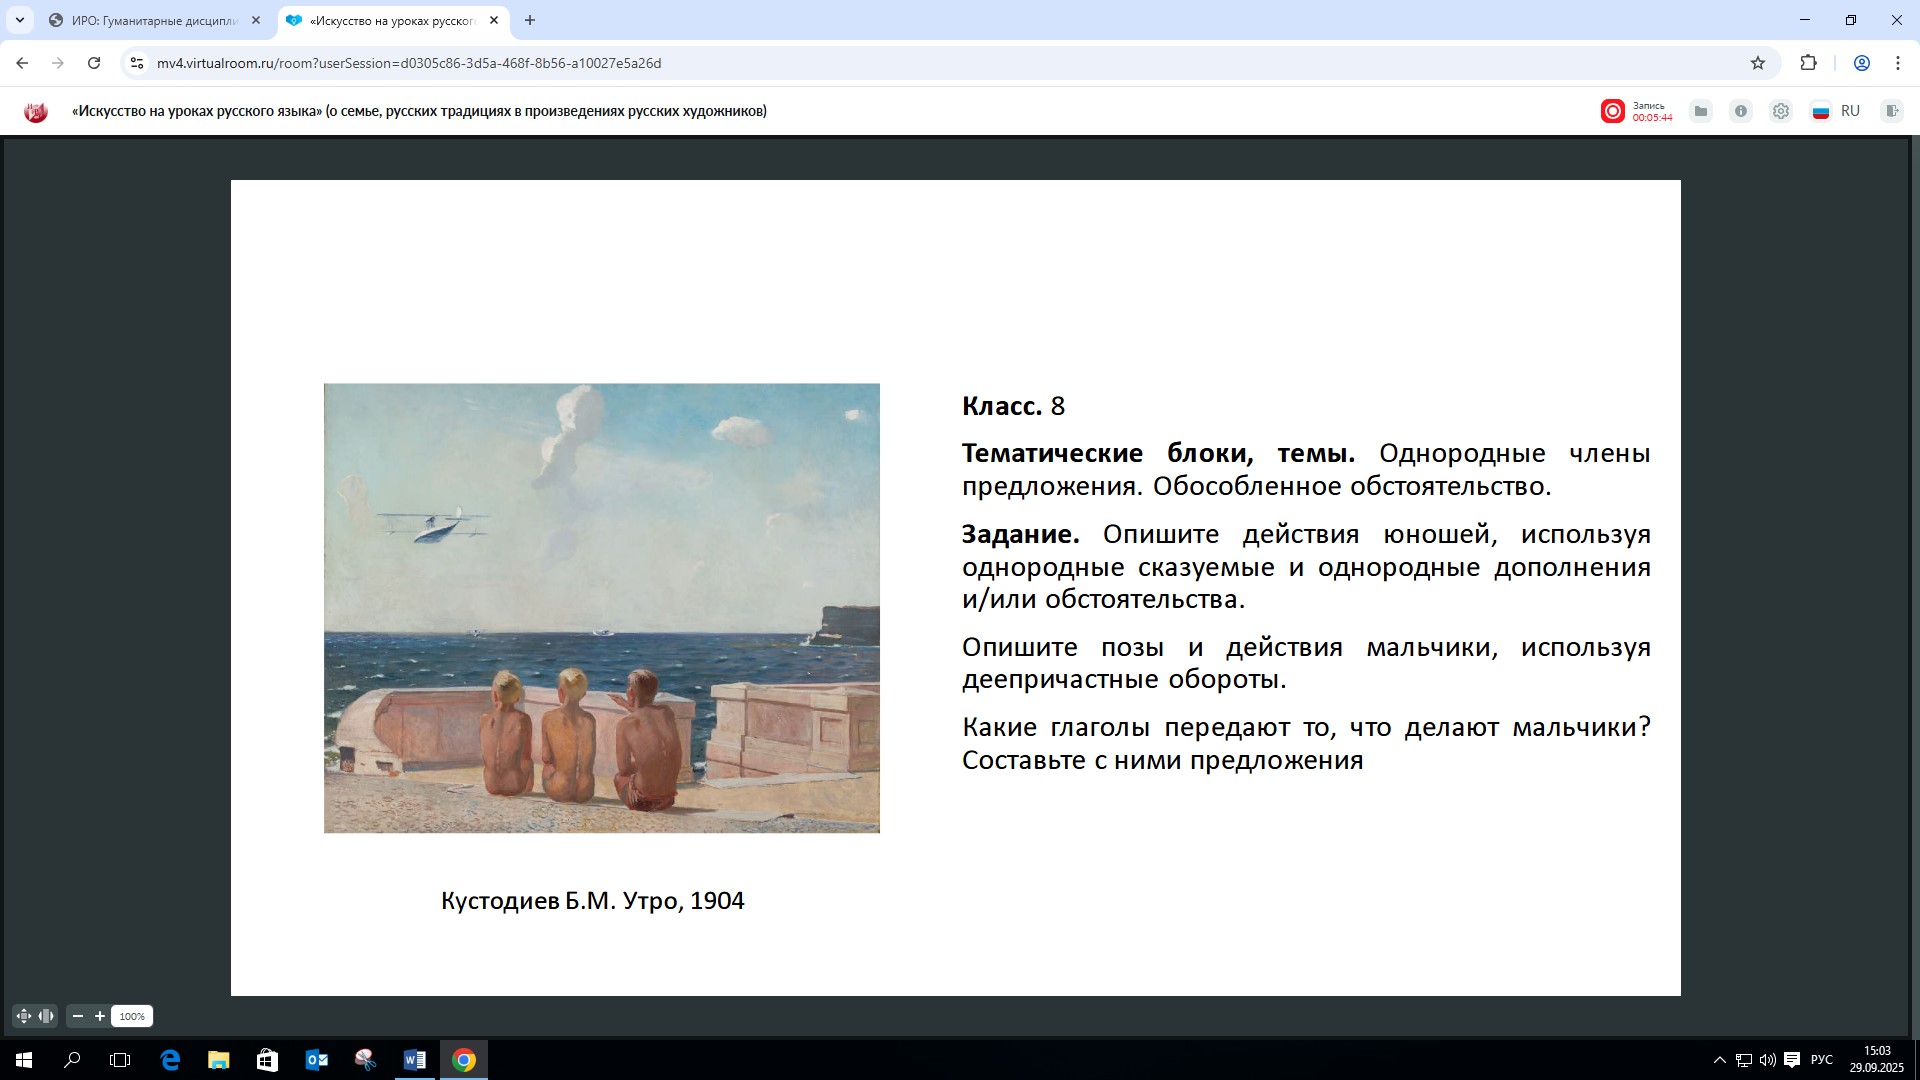The width and height of the screenshot is (1920, 1080).
Task: Click the red recording indicator button
Action: [1612, 111]
